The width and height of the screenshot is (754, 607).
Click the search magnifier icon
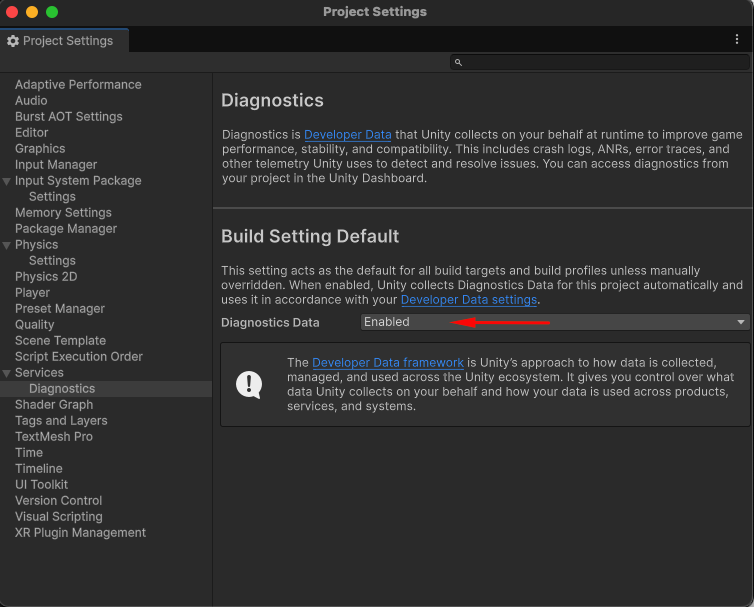click(458, 63)
